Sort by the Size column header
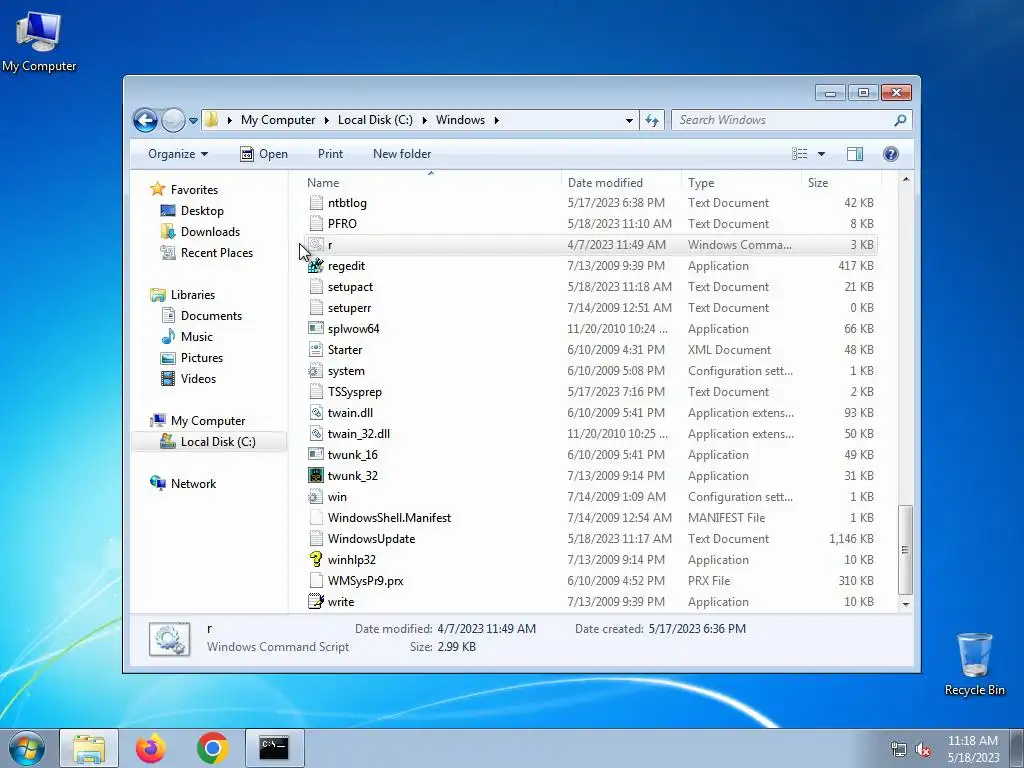 pyautogui.click(x=841, y=183)
